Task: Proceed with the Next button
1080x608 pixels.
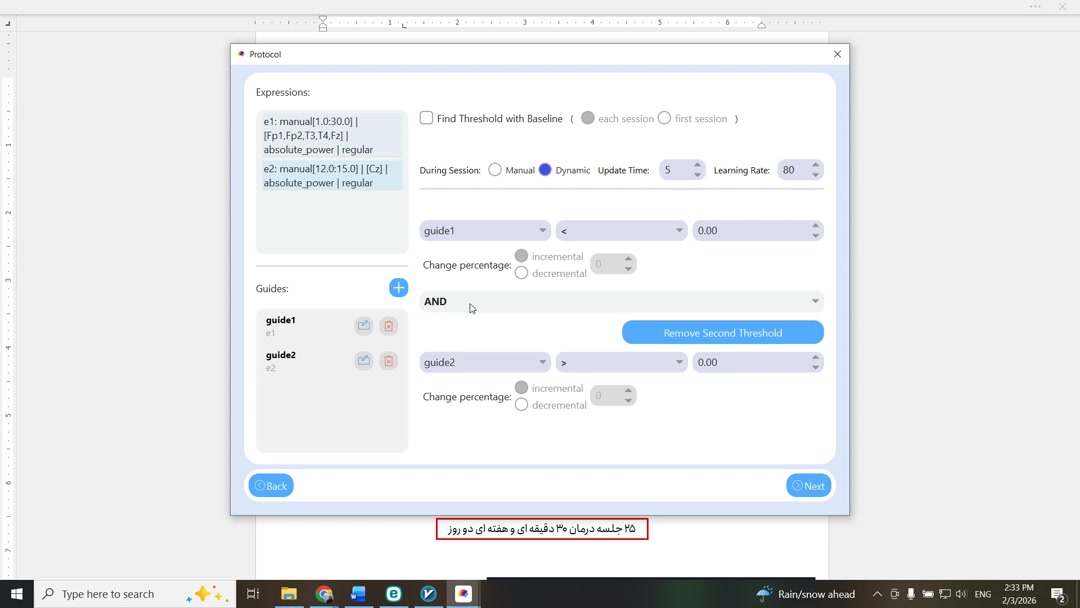Action: point(809,485)
